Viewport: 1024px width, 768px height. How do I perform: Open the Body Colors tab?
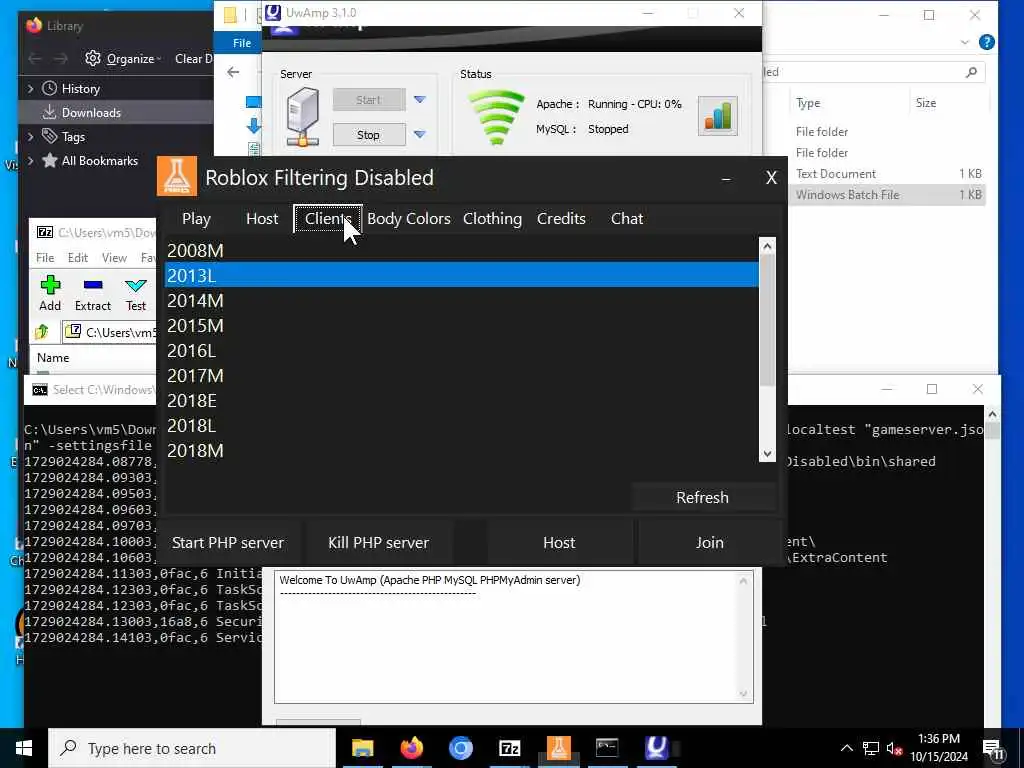(409, 219)
